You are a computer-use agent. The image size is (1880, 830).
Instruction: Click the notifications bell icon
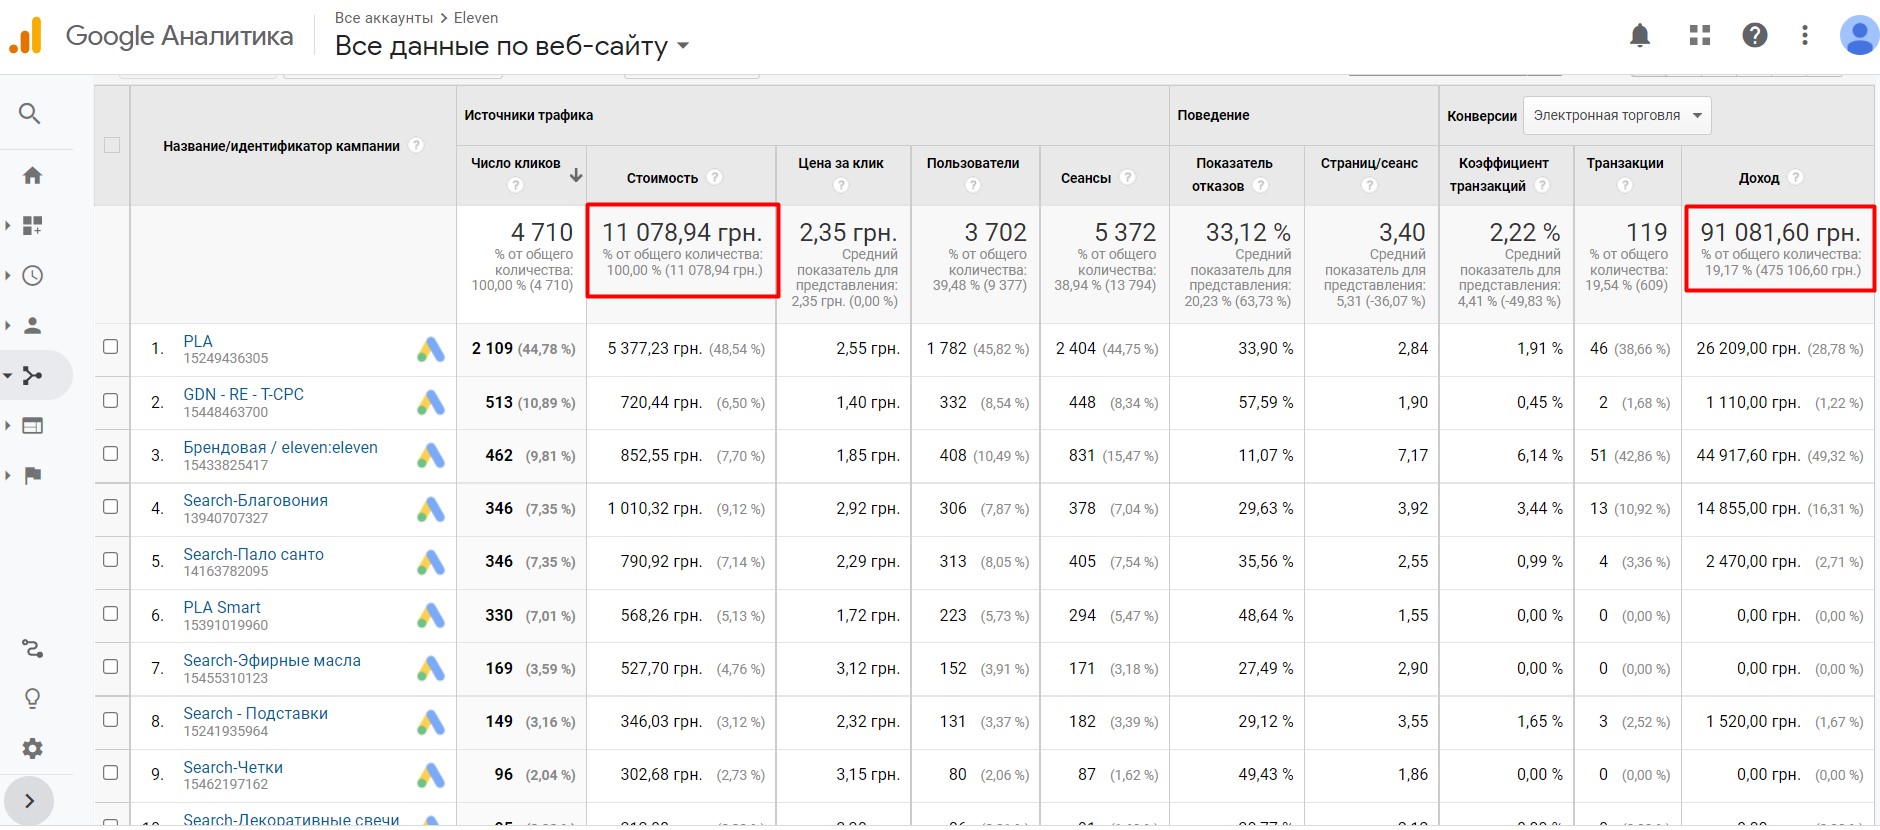(x=1640, y=36)
